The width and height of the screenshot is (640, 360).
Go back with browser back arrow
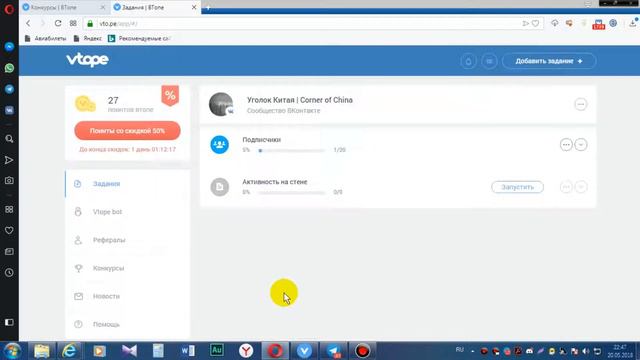[28, 23]
